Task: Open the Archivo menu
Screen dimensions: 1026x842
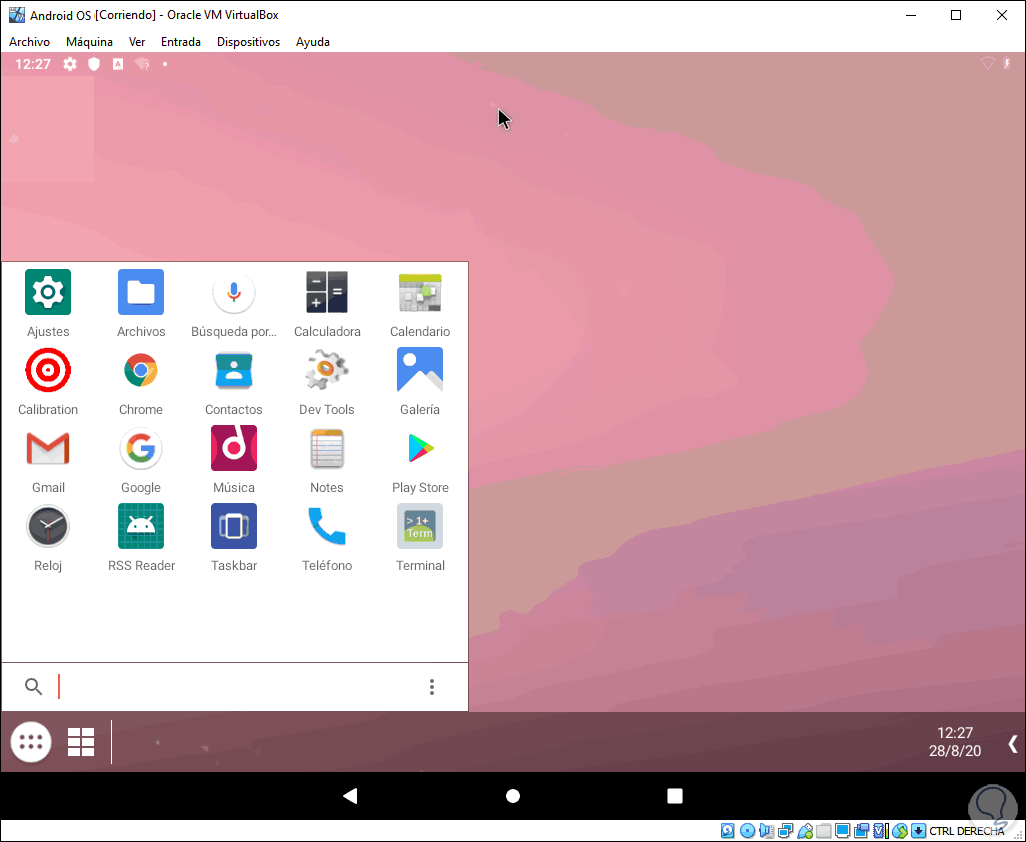Action: pyautogui.click(x=29, y=42)
